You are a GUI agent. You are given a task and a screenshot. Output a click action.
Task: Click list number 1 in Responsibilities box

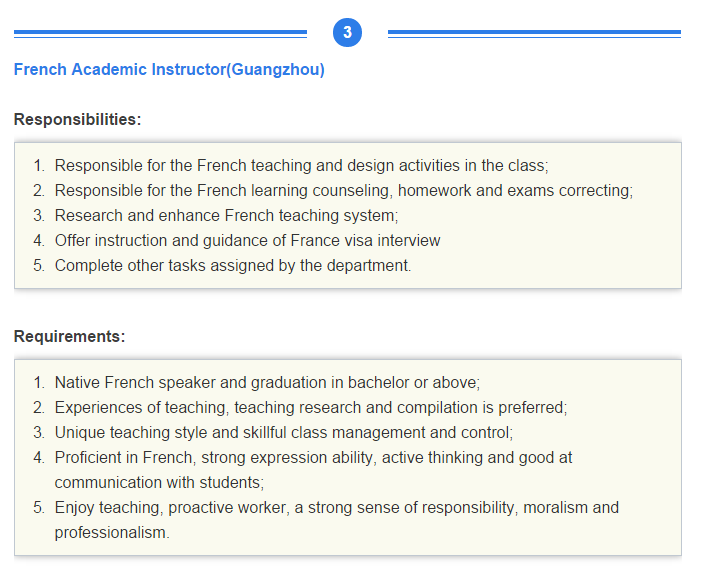click(x=39, y=165)
